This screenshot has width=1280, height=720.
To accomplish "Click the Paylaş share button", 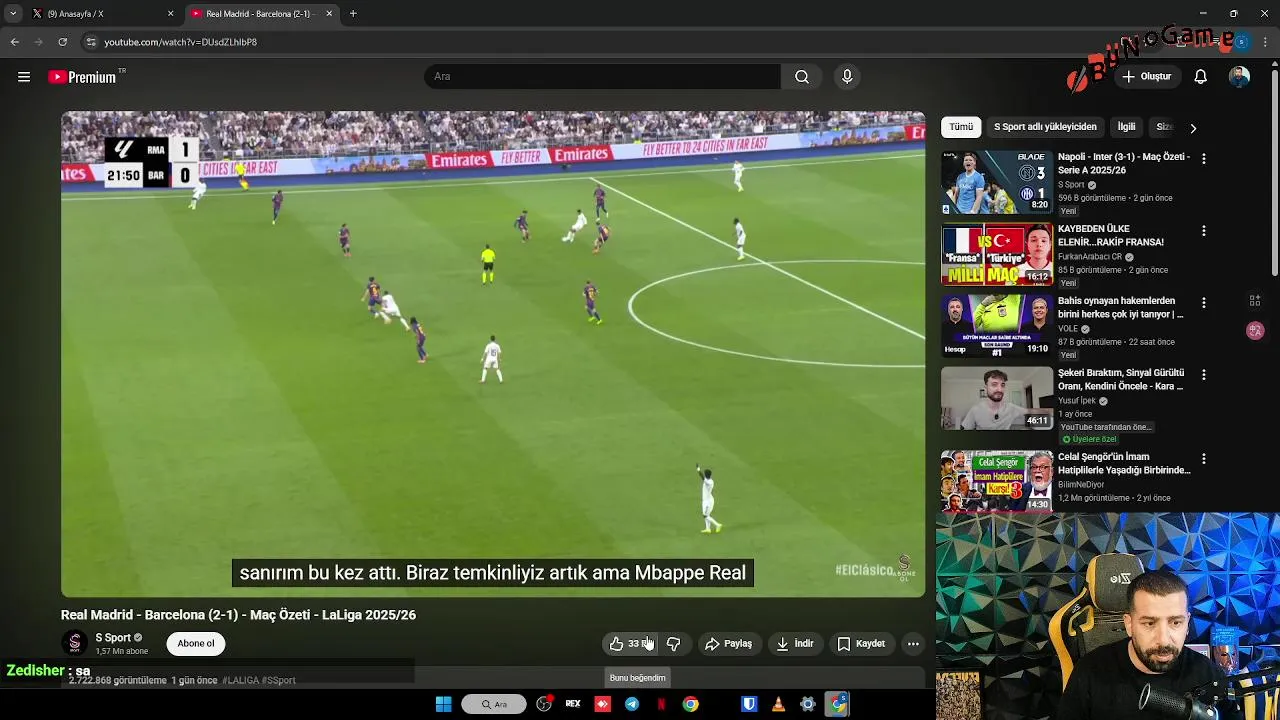I will click(x=728, y=644).
